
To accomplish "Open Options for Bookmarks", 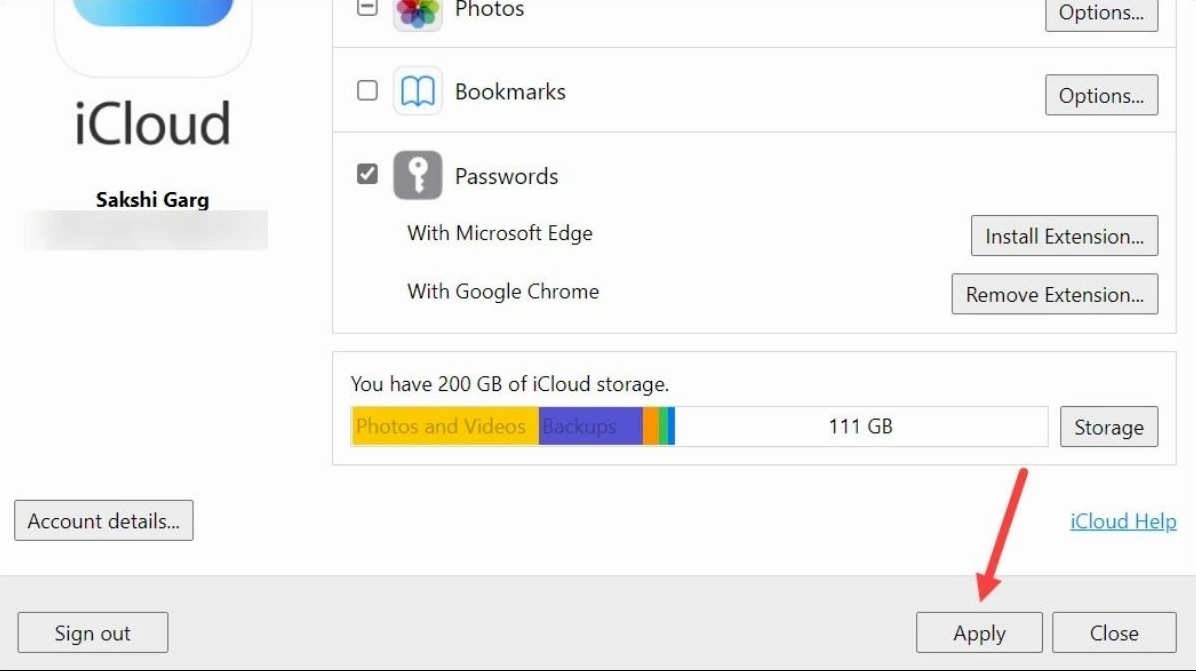I will tap(1101, 96).
